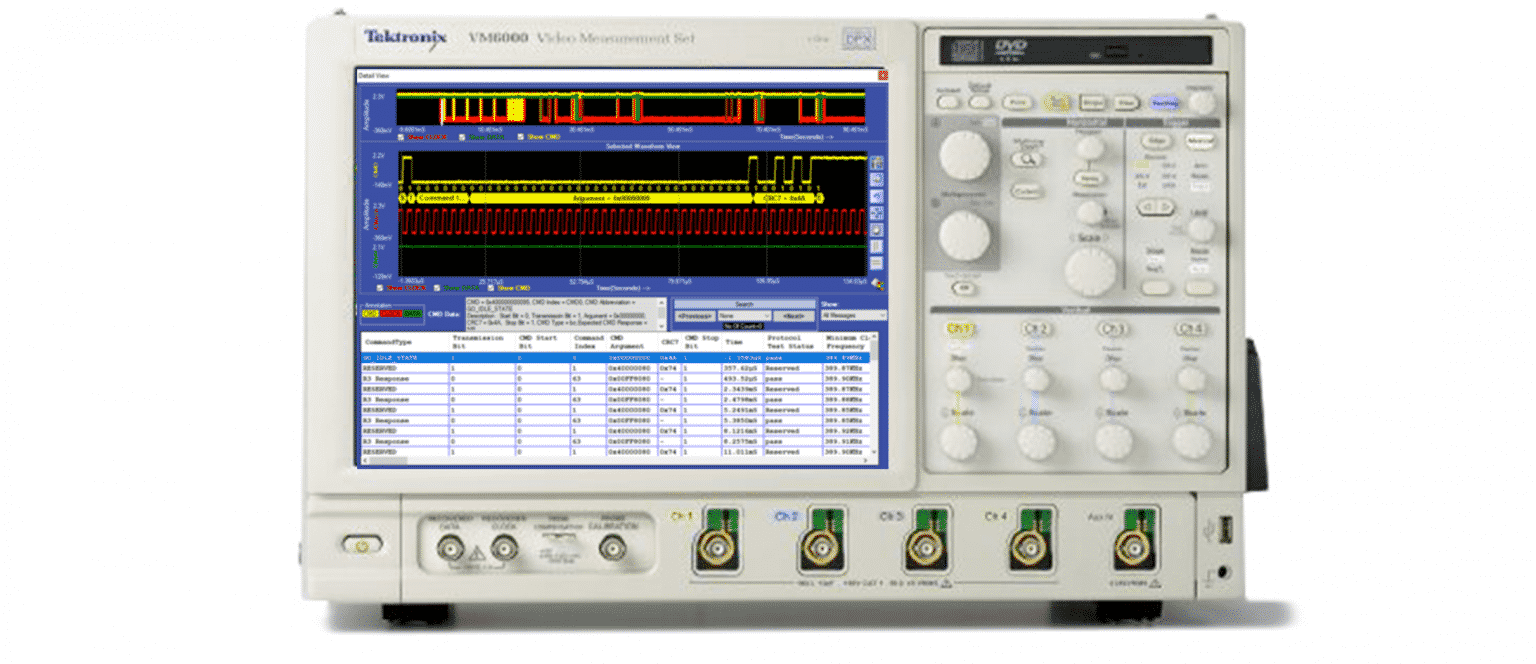Click the yellow CMD annotation swatch
1536x664 pixels.
[370, 314]
